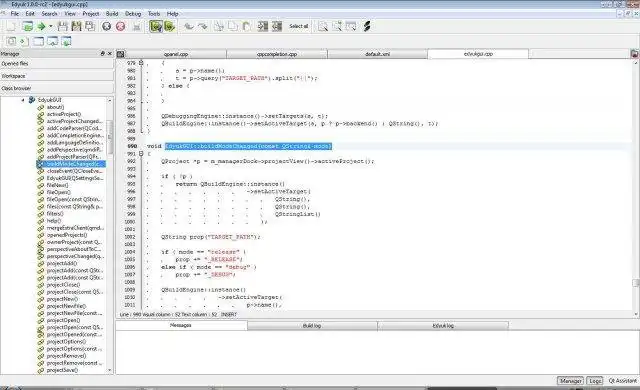Switch to the Messages tab
This screenshot has height=390, width=640.
[x=181, y=326]
